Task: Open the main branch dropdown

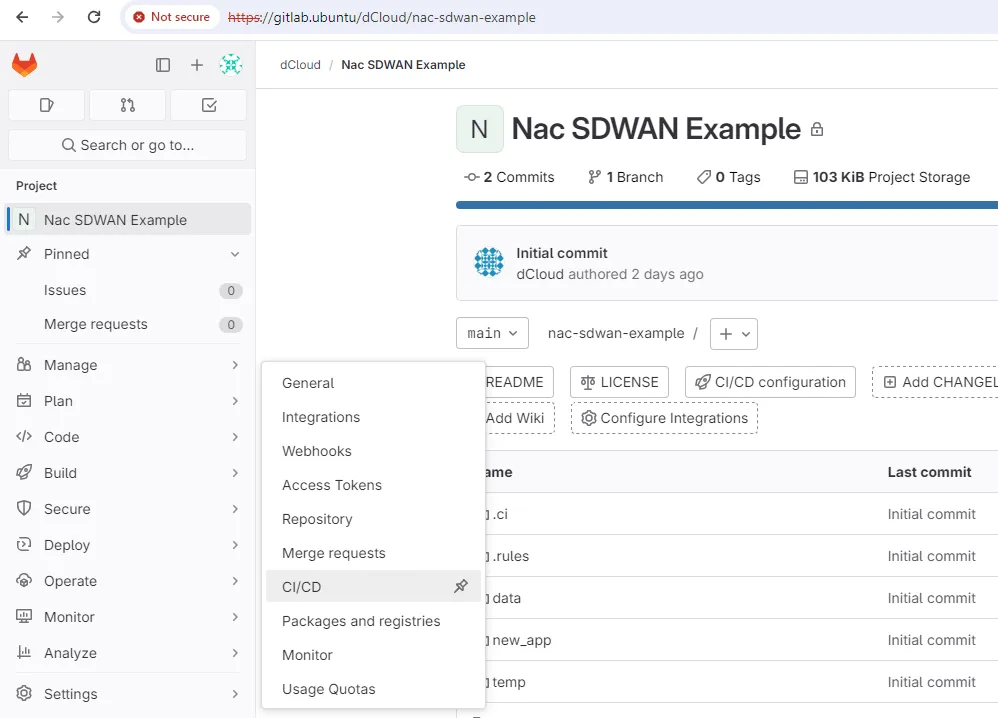Action: click(491, 333)
